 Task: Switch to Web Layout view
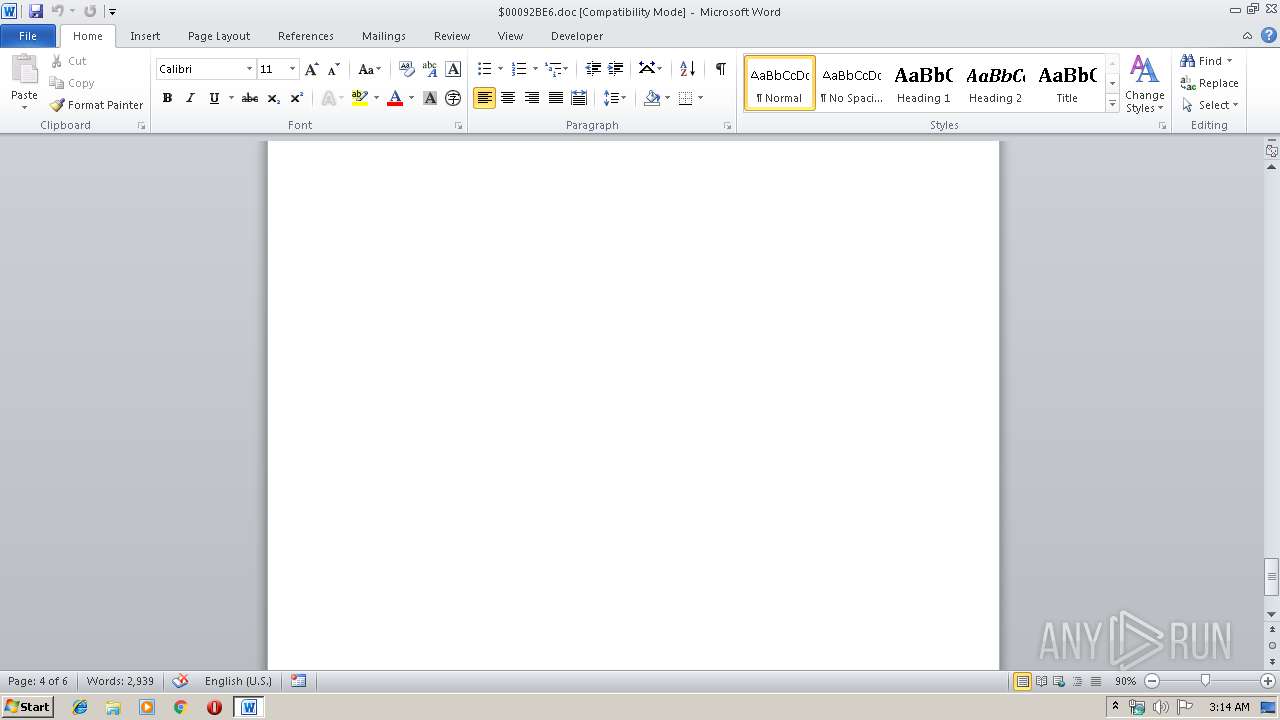1059,681
